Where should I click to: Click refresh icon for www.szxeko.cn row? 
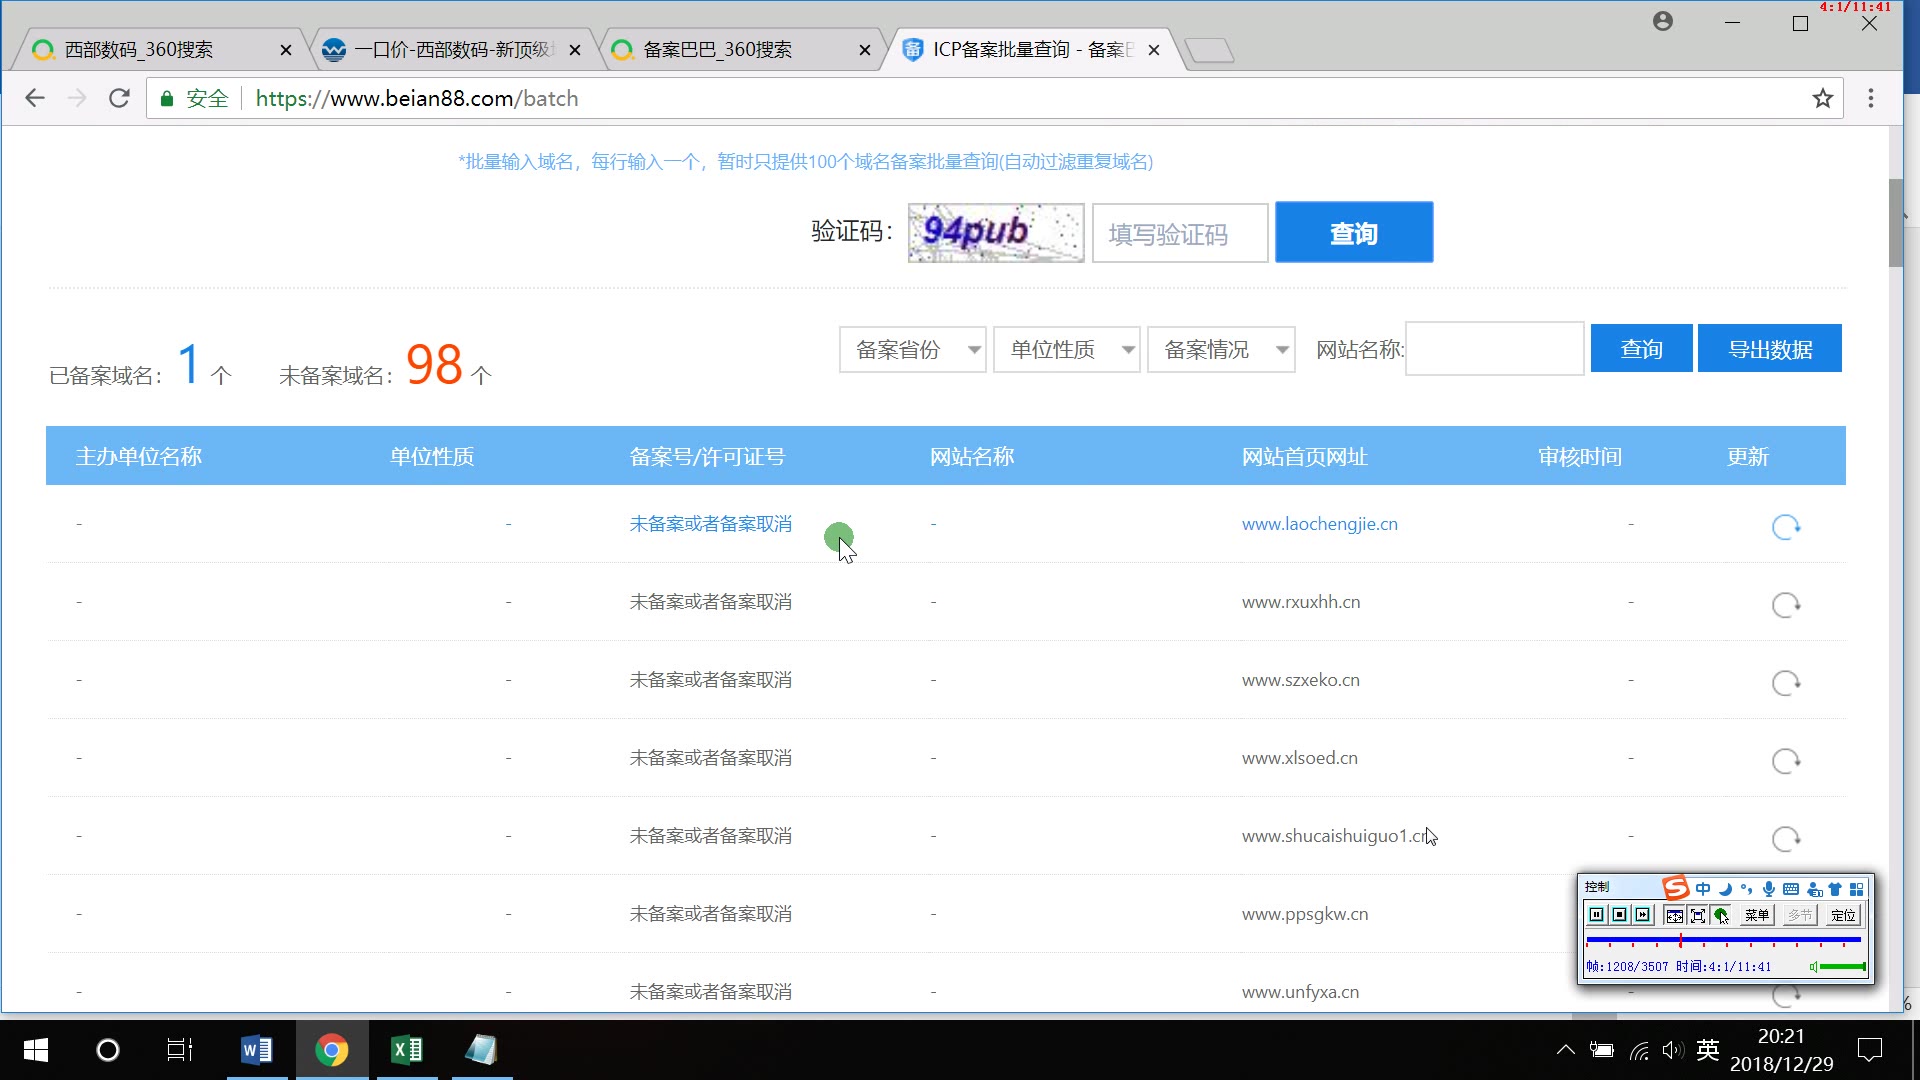1786,682
